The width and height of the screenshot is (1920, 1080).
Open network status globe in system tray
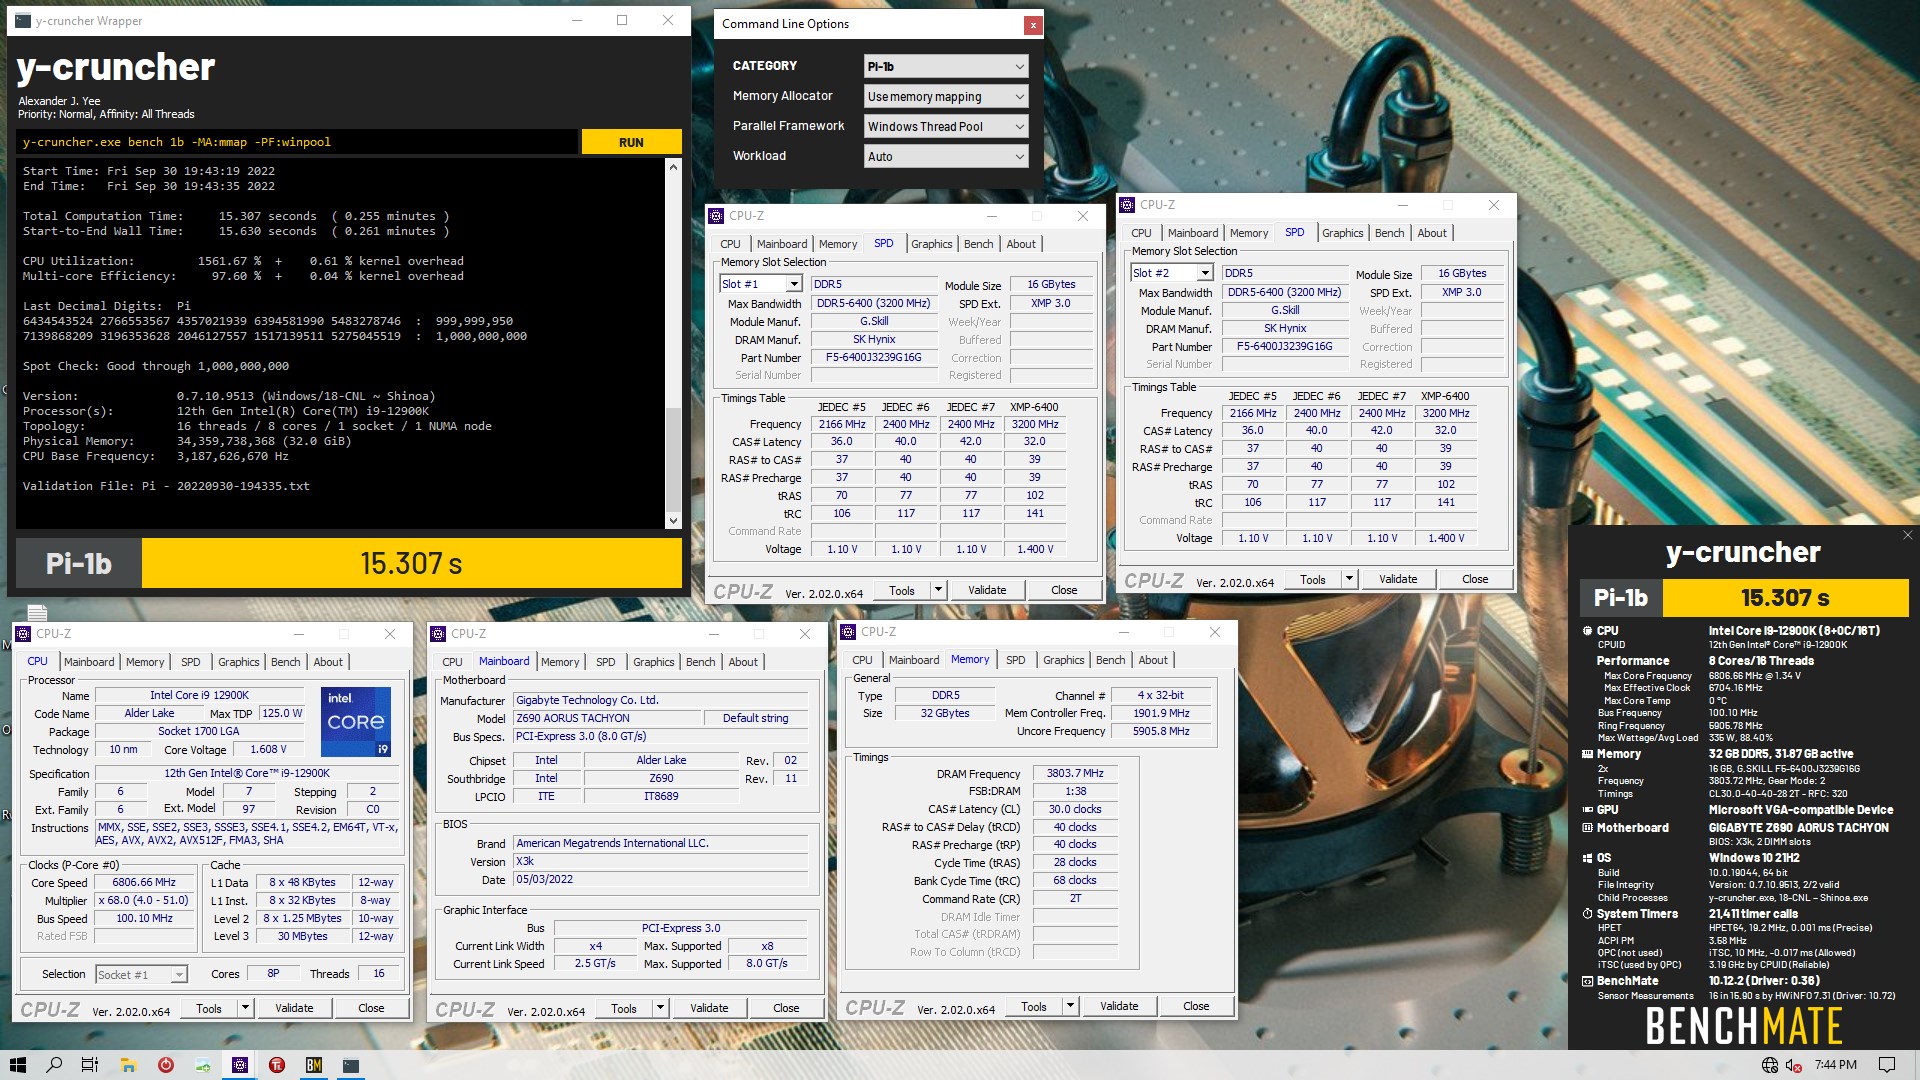(x=1770, y=1065)
